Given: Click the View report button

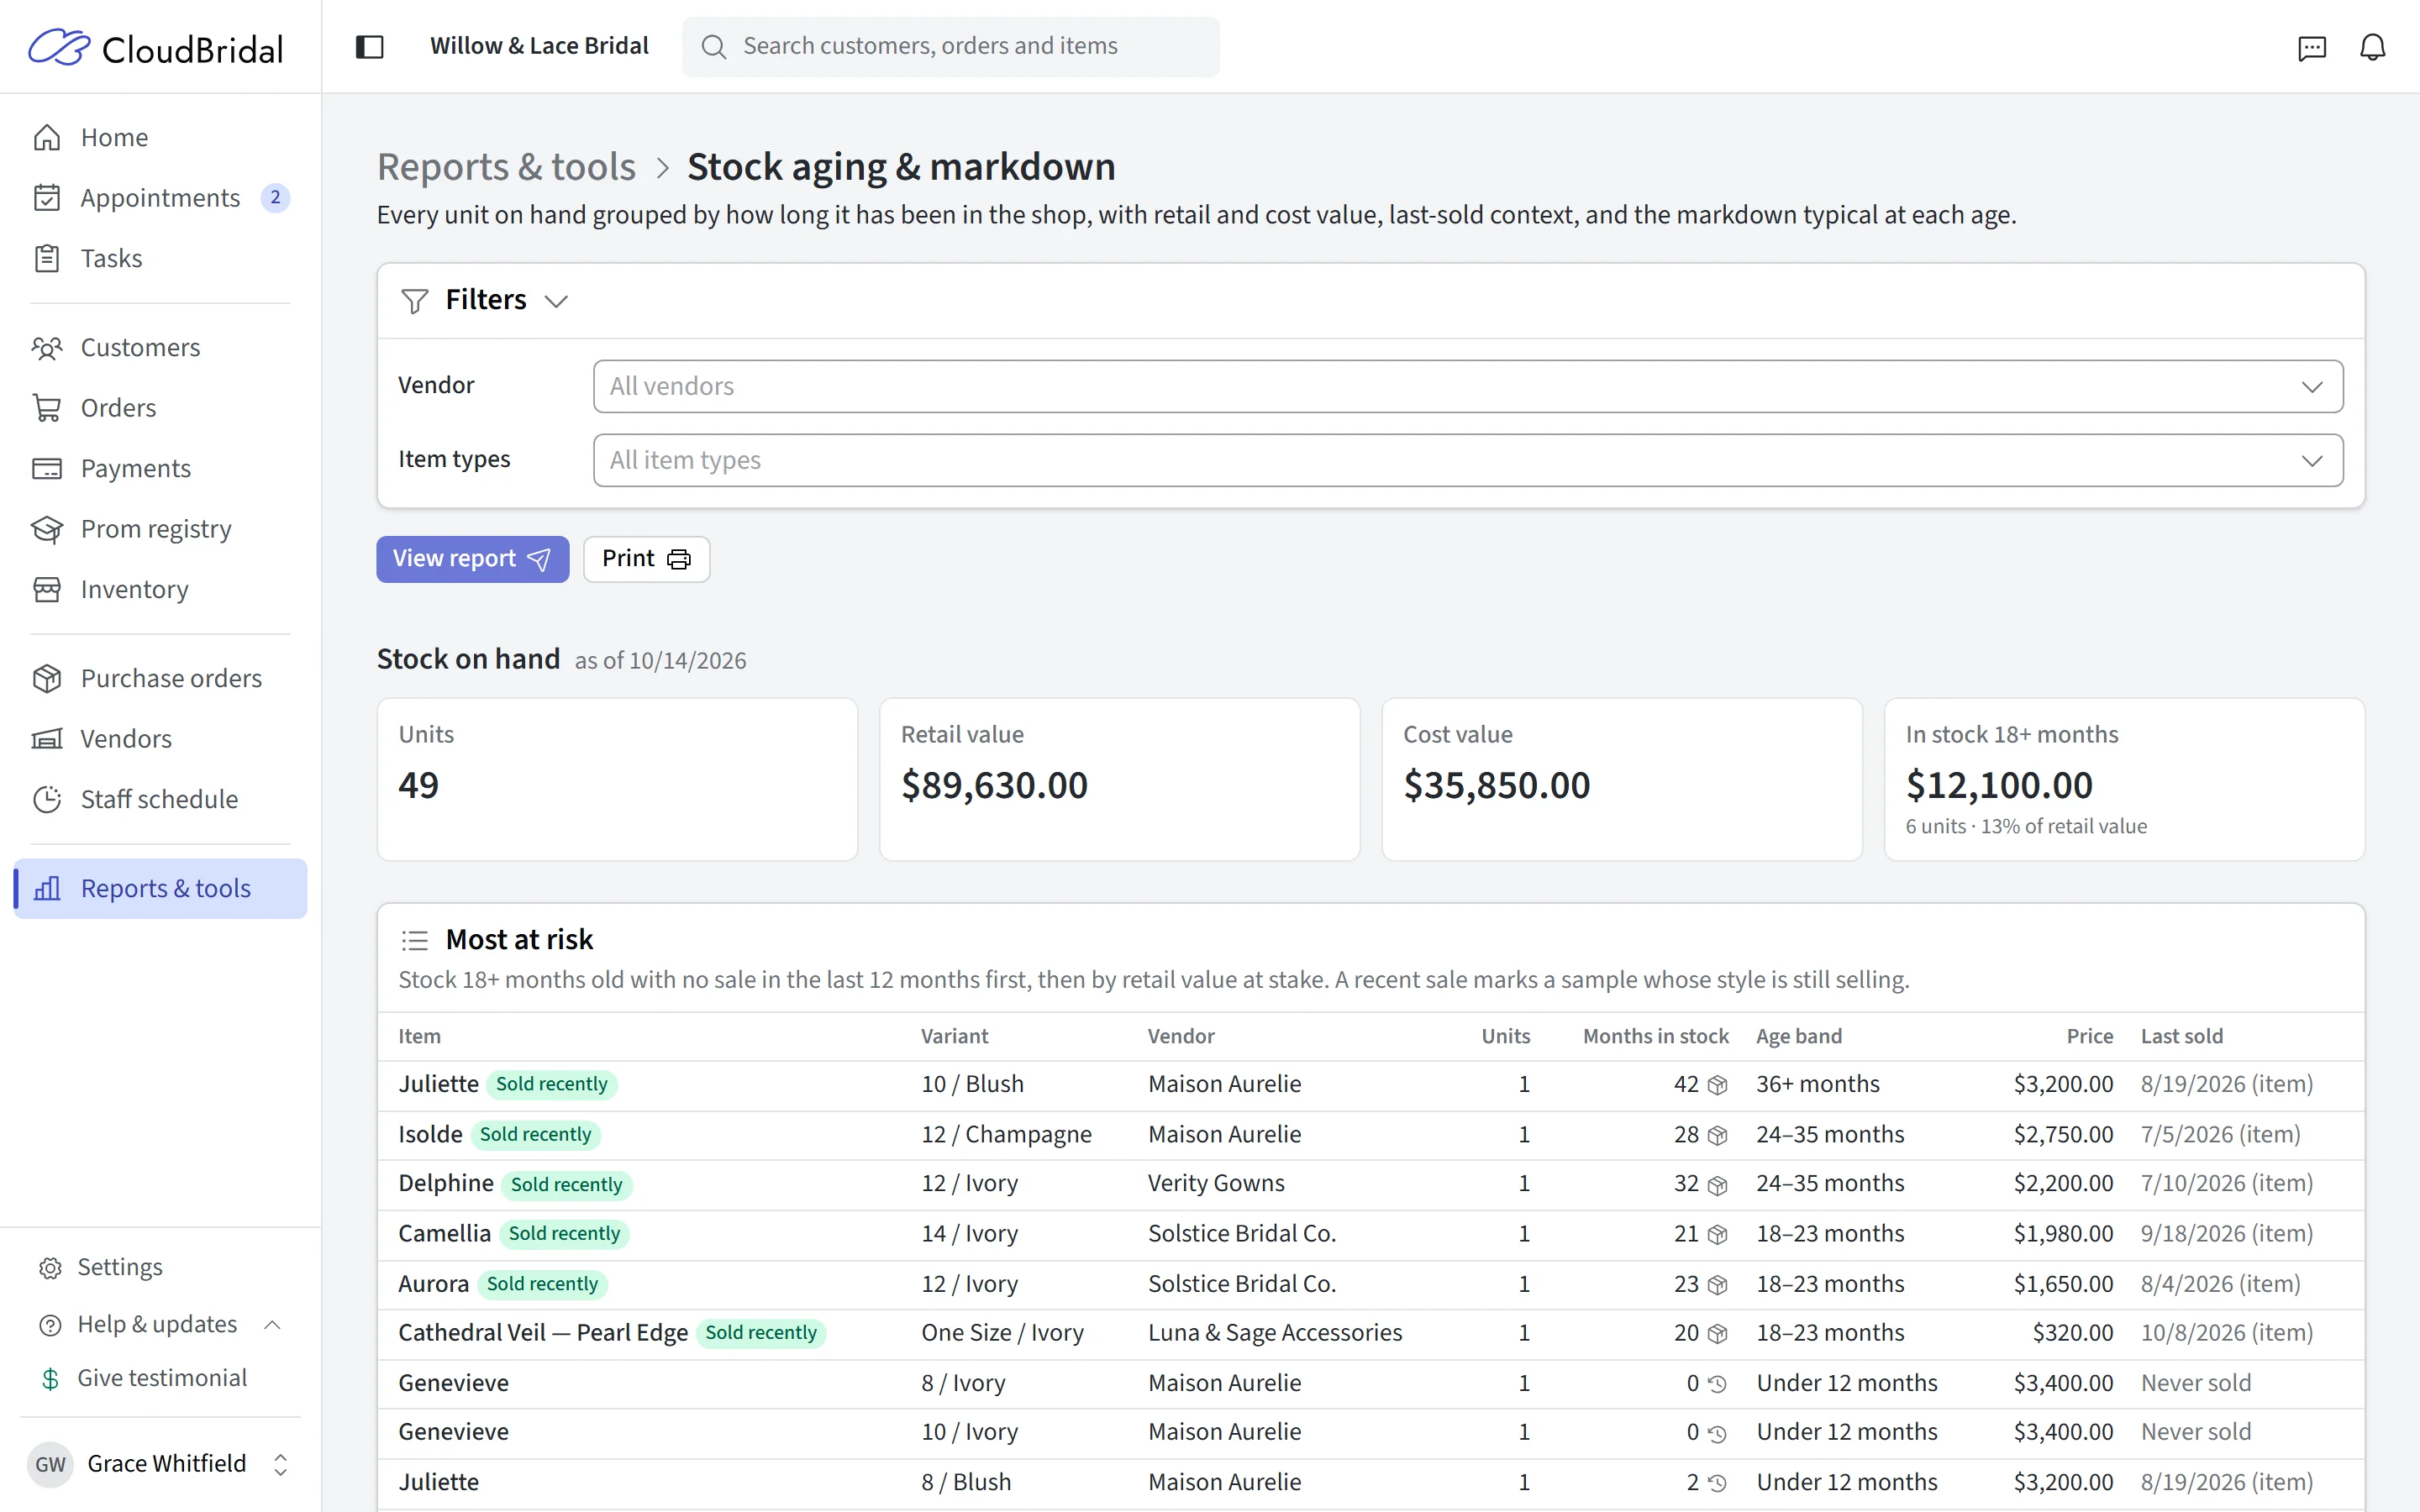Looking at the screenshot, I should tap(472, 559).
